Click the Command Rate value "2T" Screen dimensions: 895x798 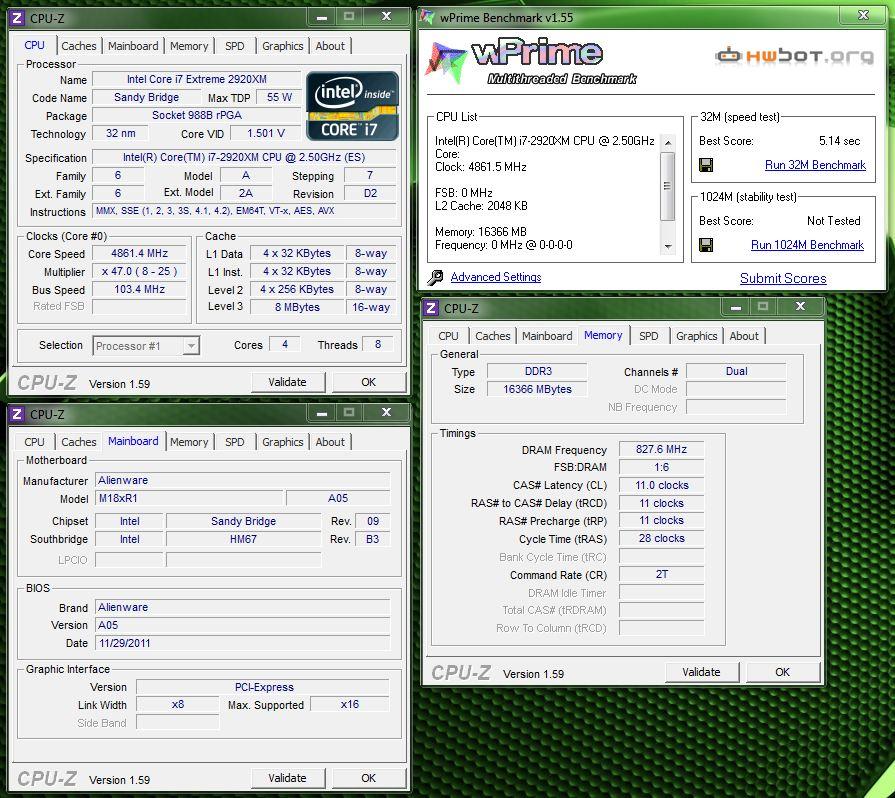662,574
